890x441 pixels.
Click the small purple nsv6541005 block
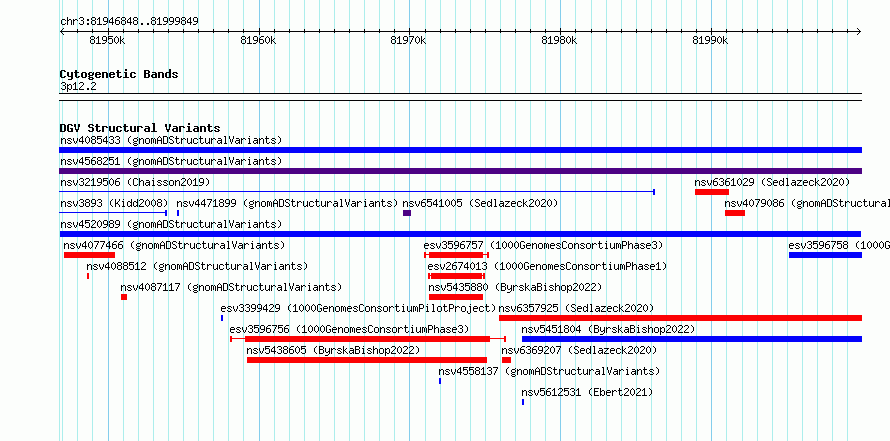(407, 213)
